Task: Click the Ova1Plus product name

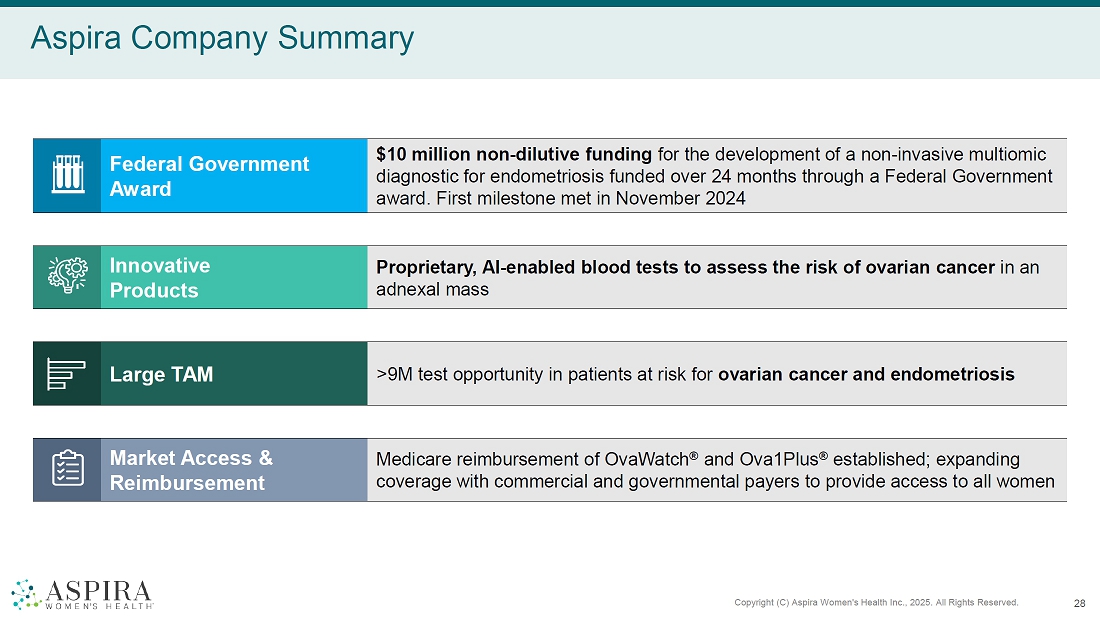Action: [x=779, y=459]
